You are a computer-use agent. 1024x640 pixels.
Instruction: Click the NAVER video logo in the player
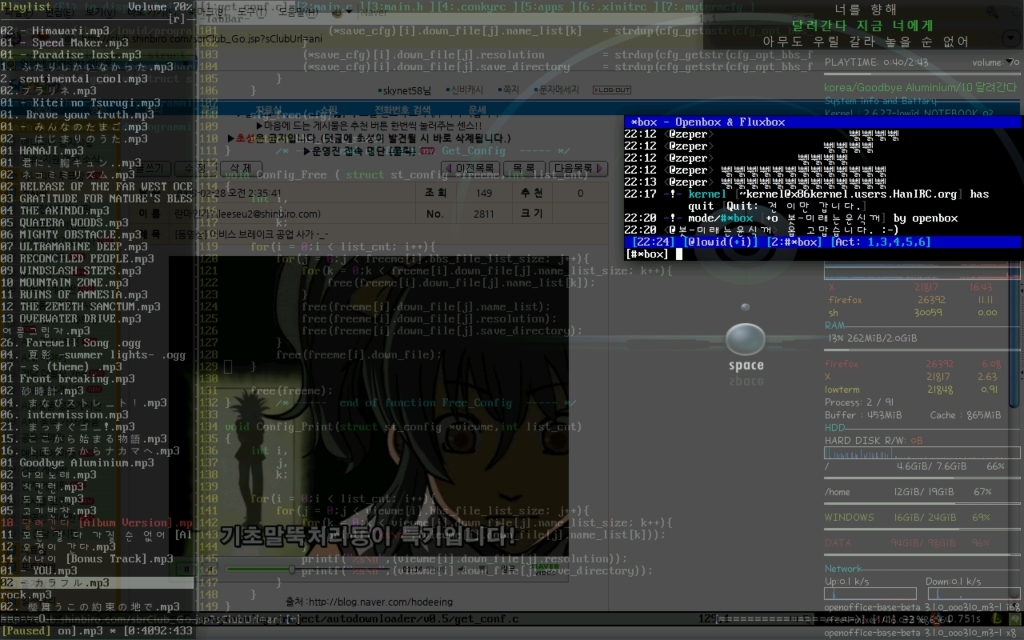(544, 568)
